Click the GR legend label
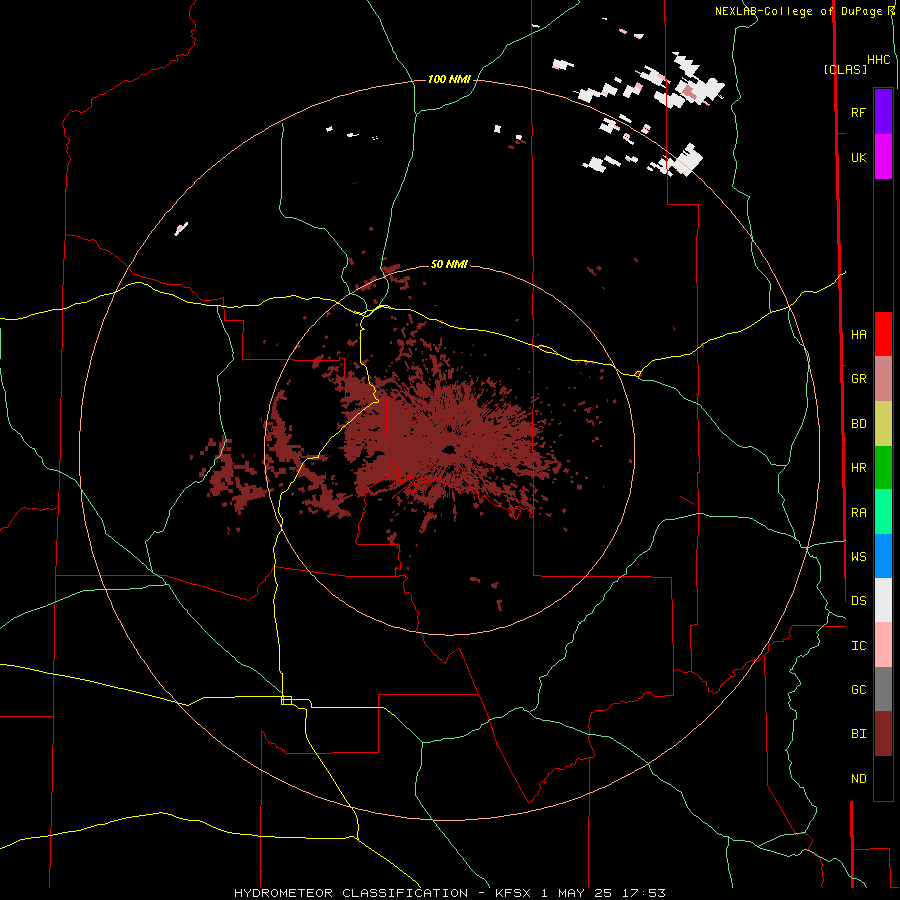Viewport: 900px width, 900px height. point(859,379)
